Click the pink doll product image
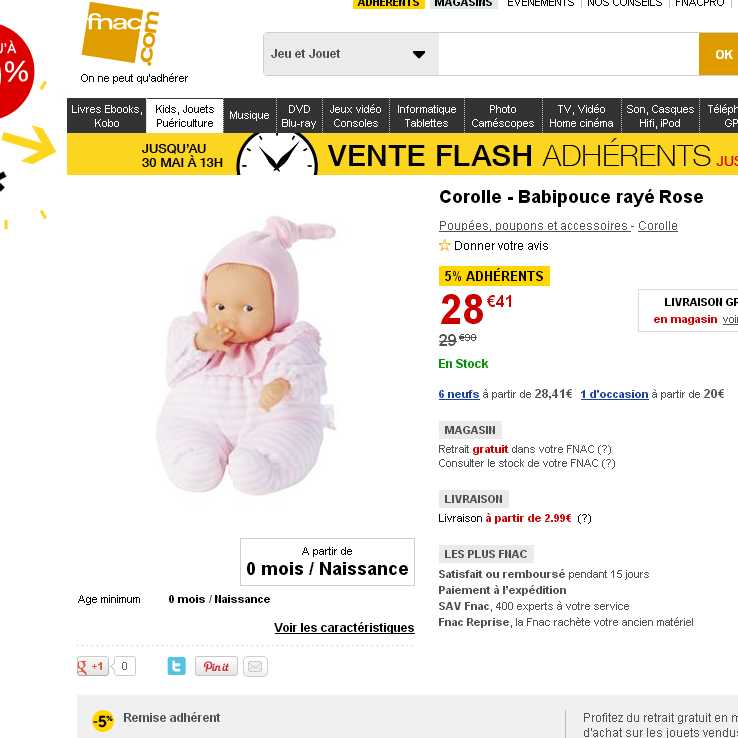Viewport: 738px width, 738px height. coord(246,356)
